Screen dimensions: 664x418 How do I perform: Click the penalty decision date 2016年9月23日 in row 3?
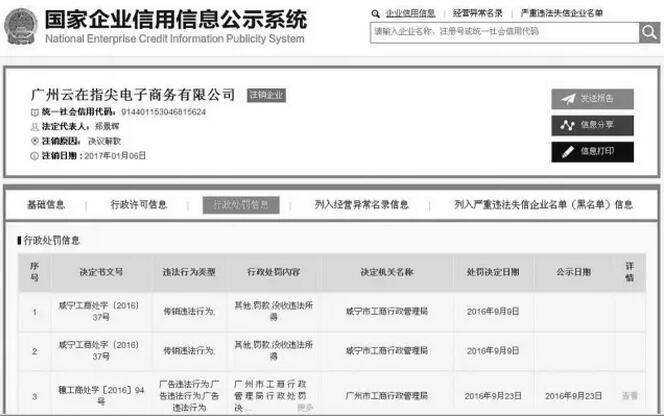pos(493,396)
